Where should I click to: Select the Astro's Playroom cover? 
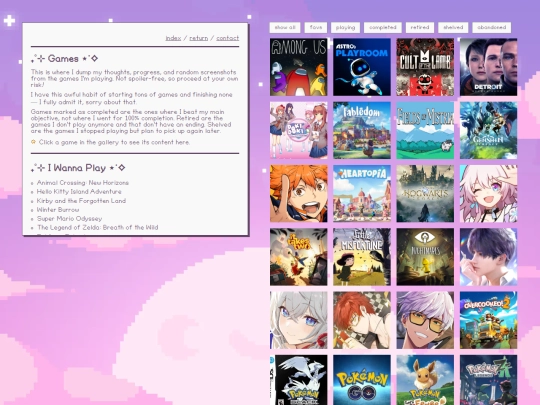(362, 67)
